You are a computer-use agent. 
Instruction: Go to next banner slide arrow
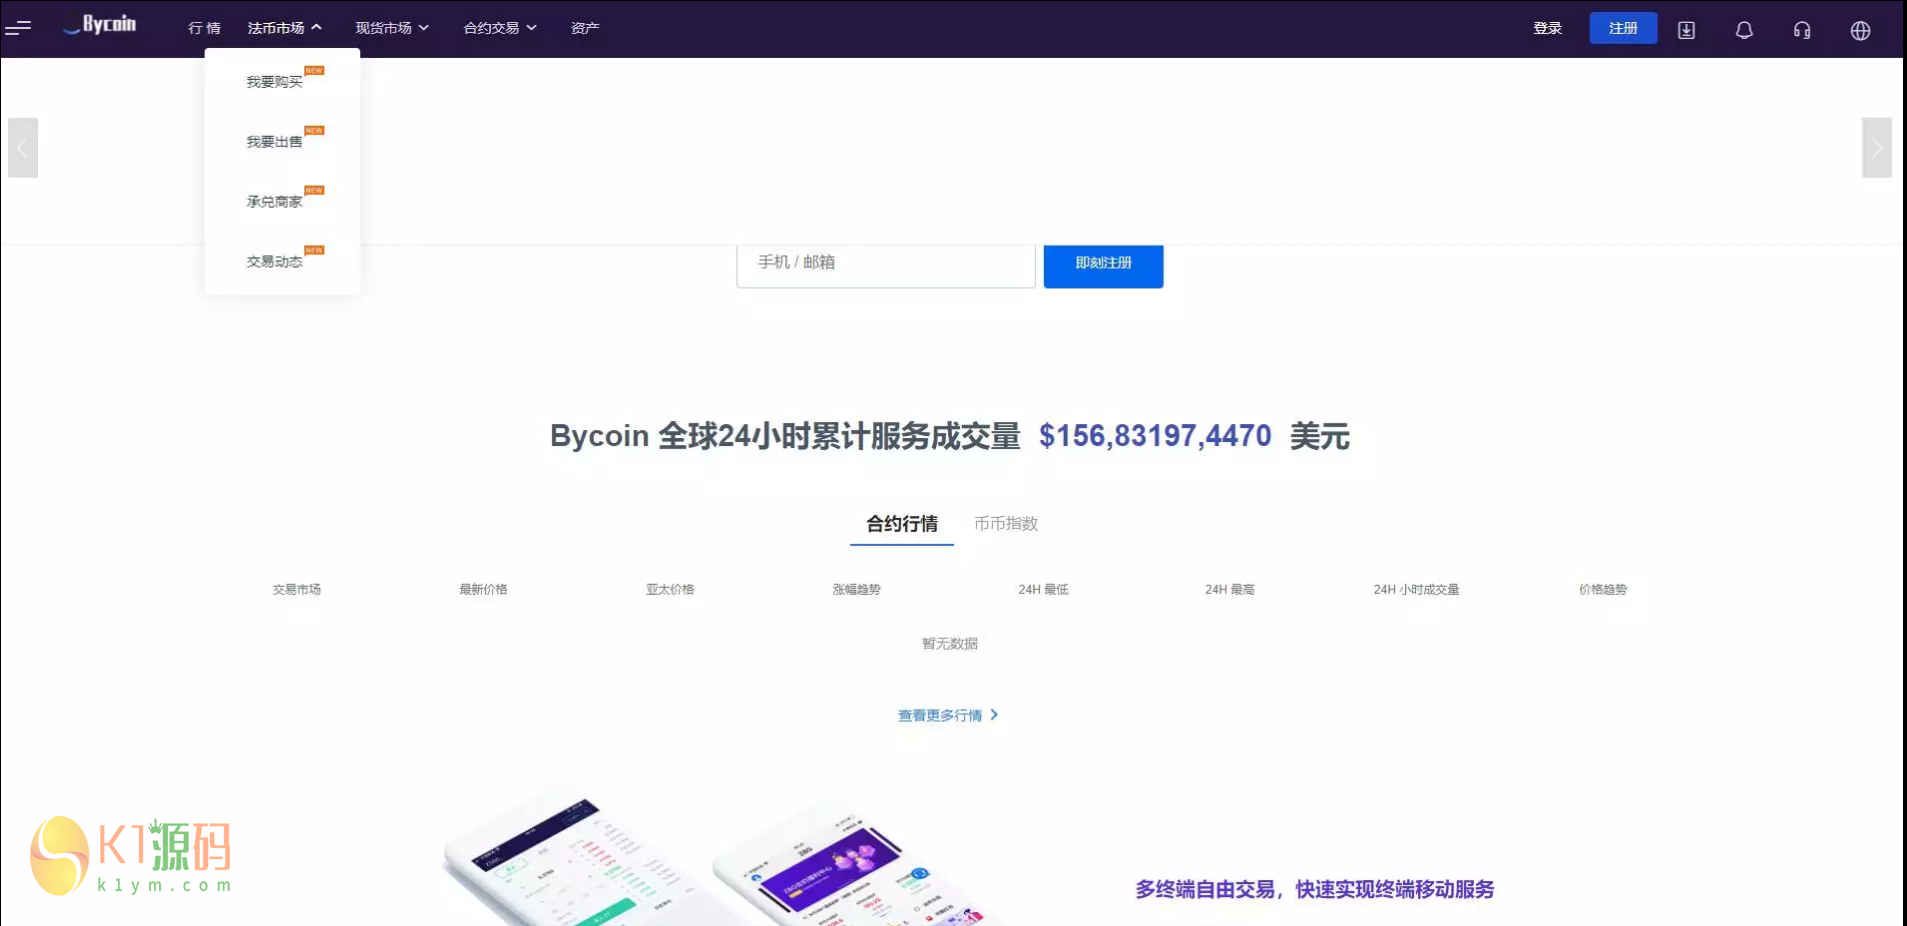click(1877, 148)
